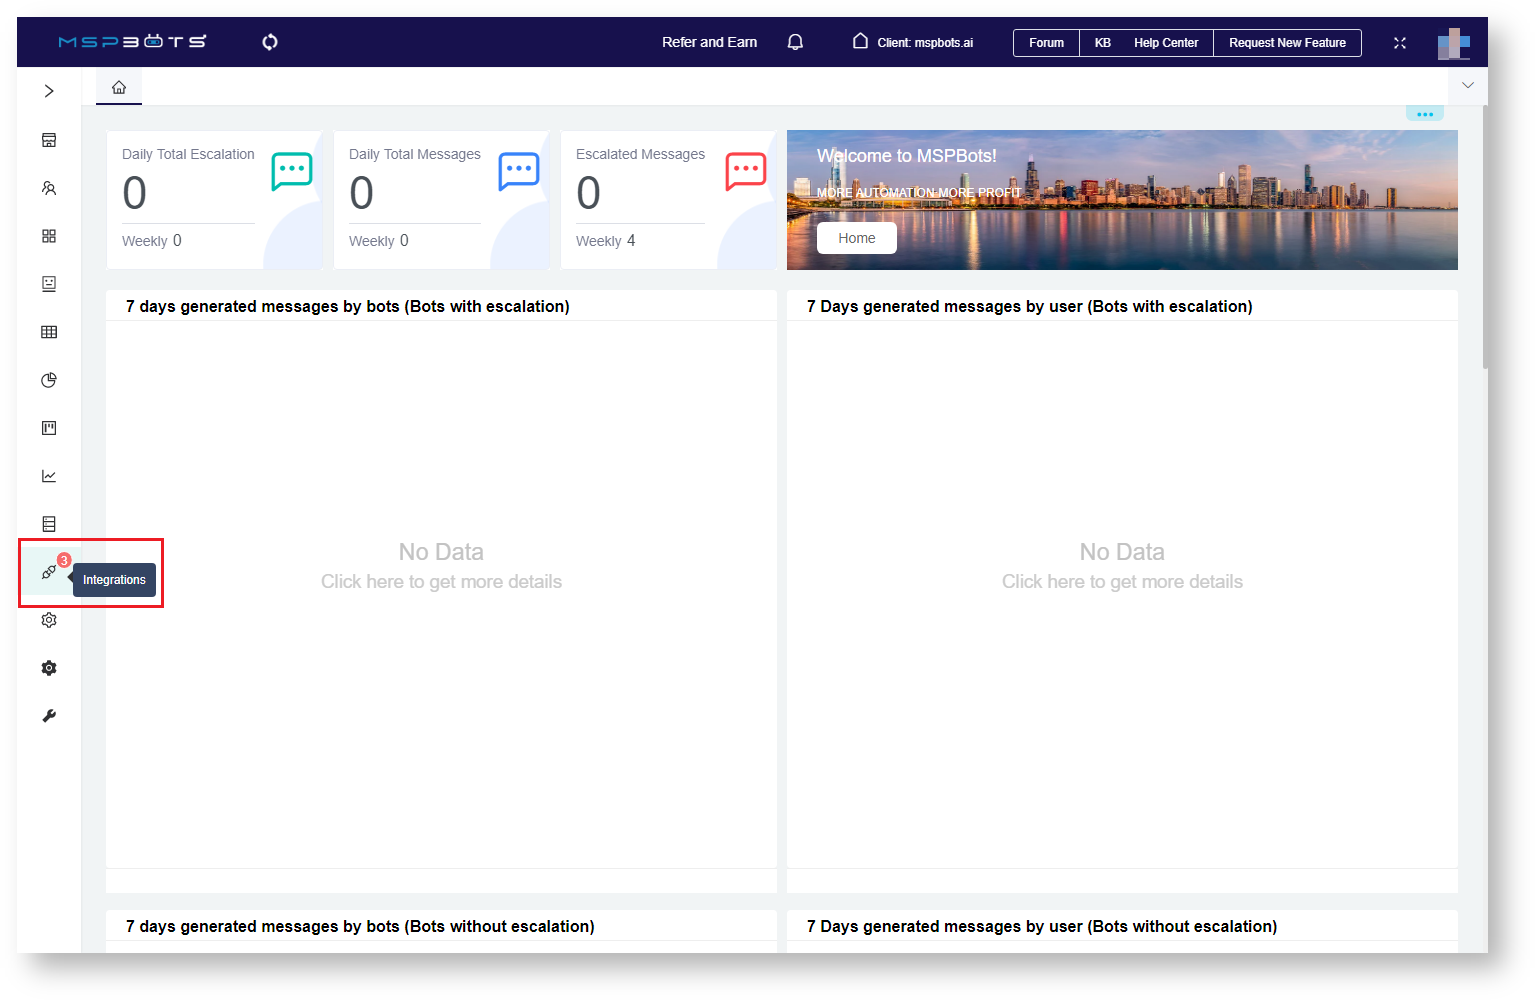Click the blue ellipsis above the banner
This screenshot has height=1001, width=1536.
click(x=1424, y=113)
